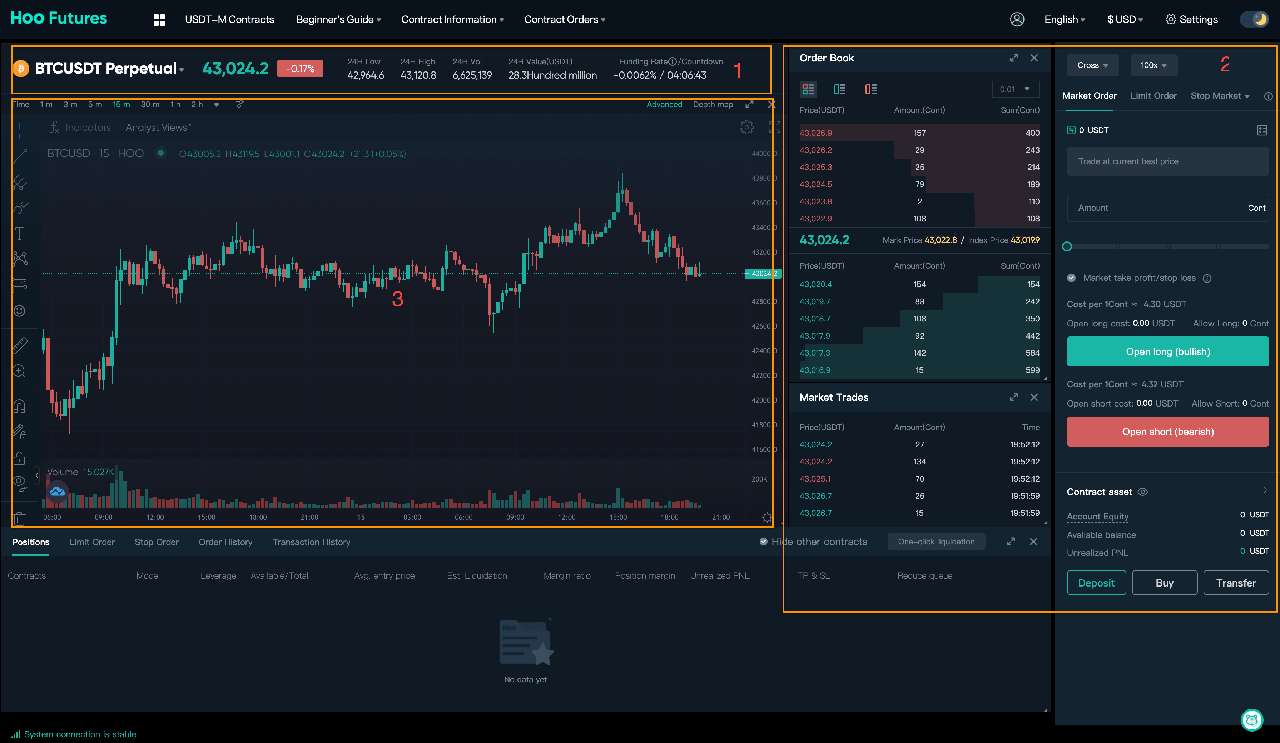The image size is (1280, 743).
Task: Open bottom-right chart axis settings gear
Action: point(767,518)
